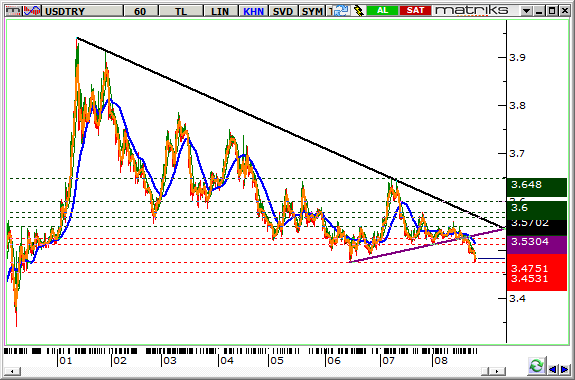This screenshot has height=380, width=575.
Task: Click the 04 month marker on time axis
Action: (227, 361)
